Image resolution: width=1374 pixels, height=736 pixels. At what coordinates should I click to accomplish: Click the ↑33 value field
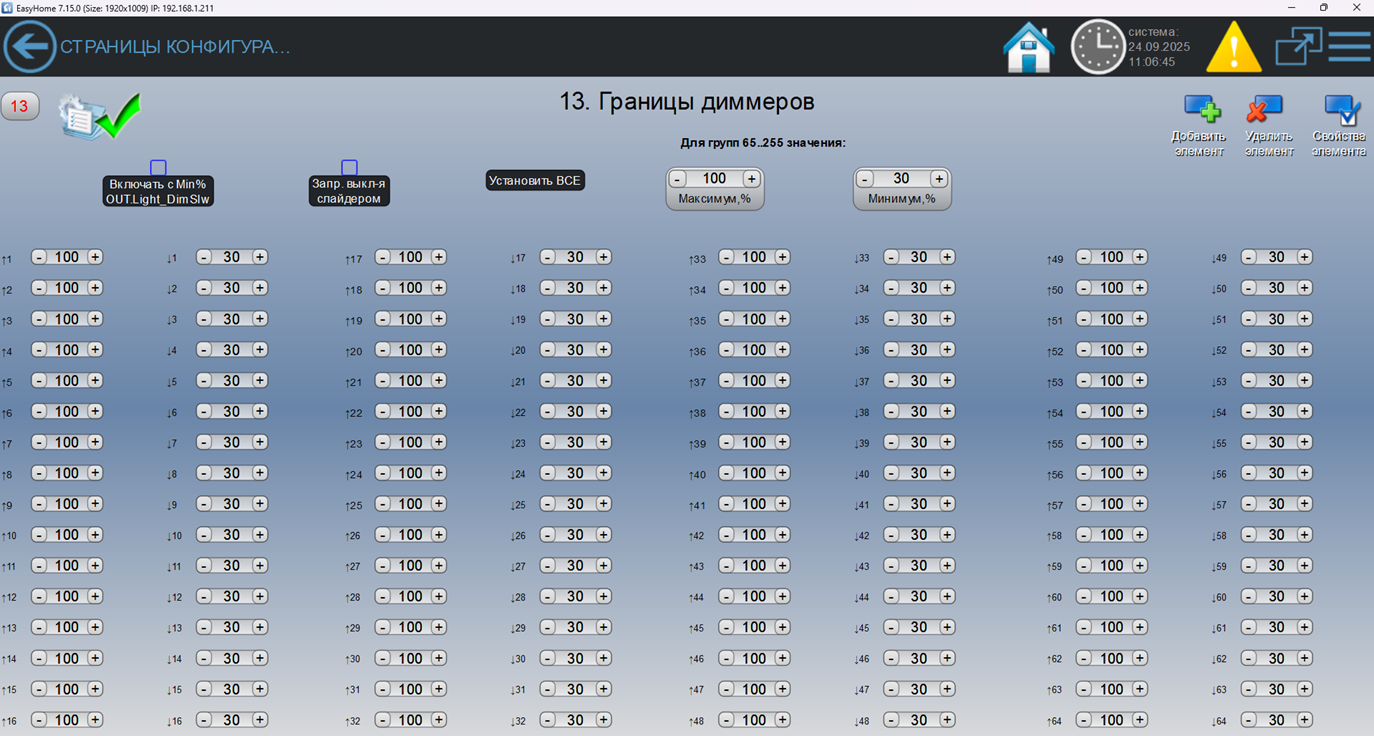point(754,257)
